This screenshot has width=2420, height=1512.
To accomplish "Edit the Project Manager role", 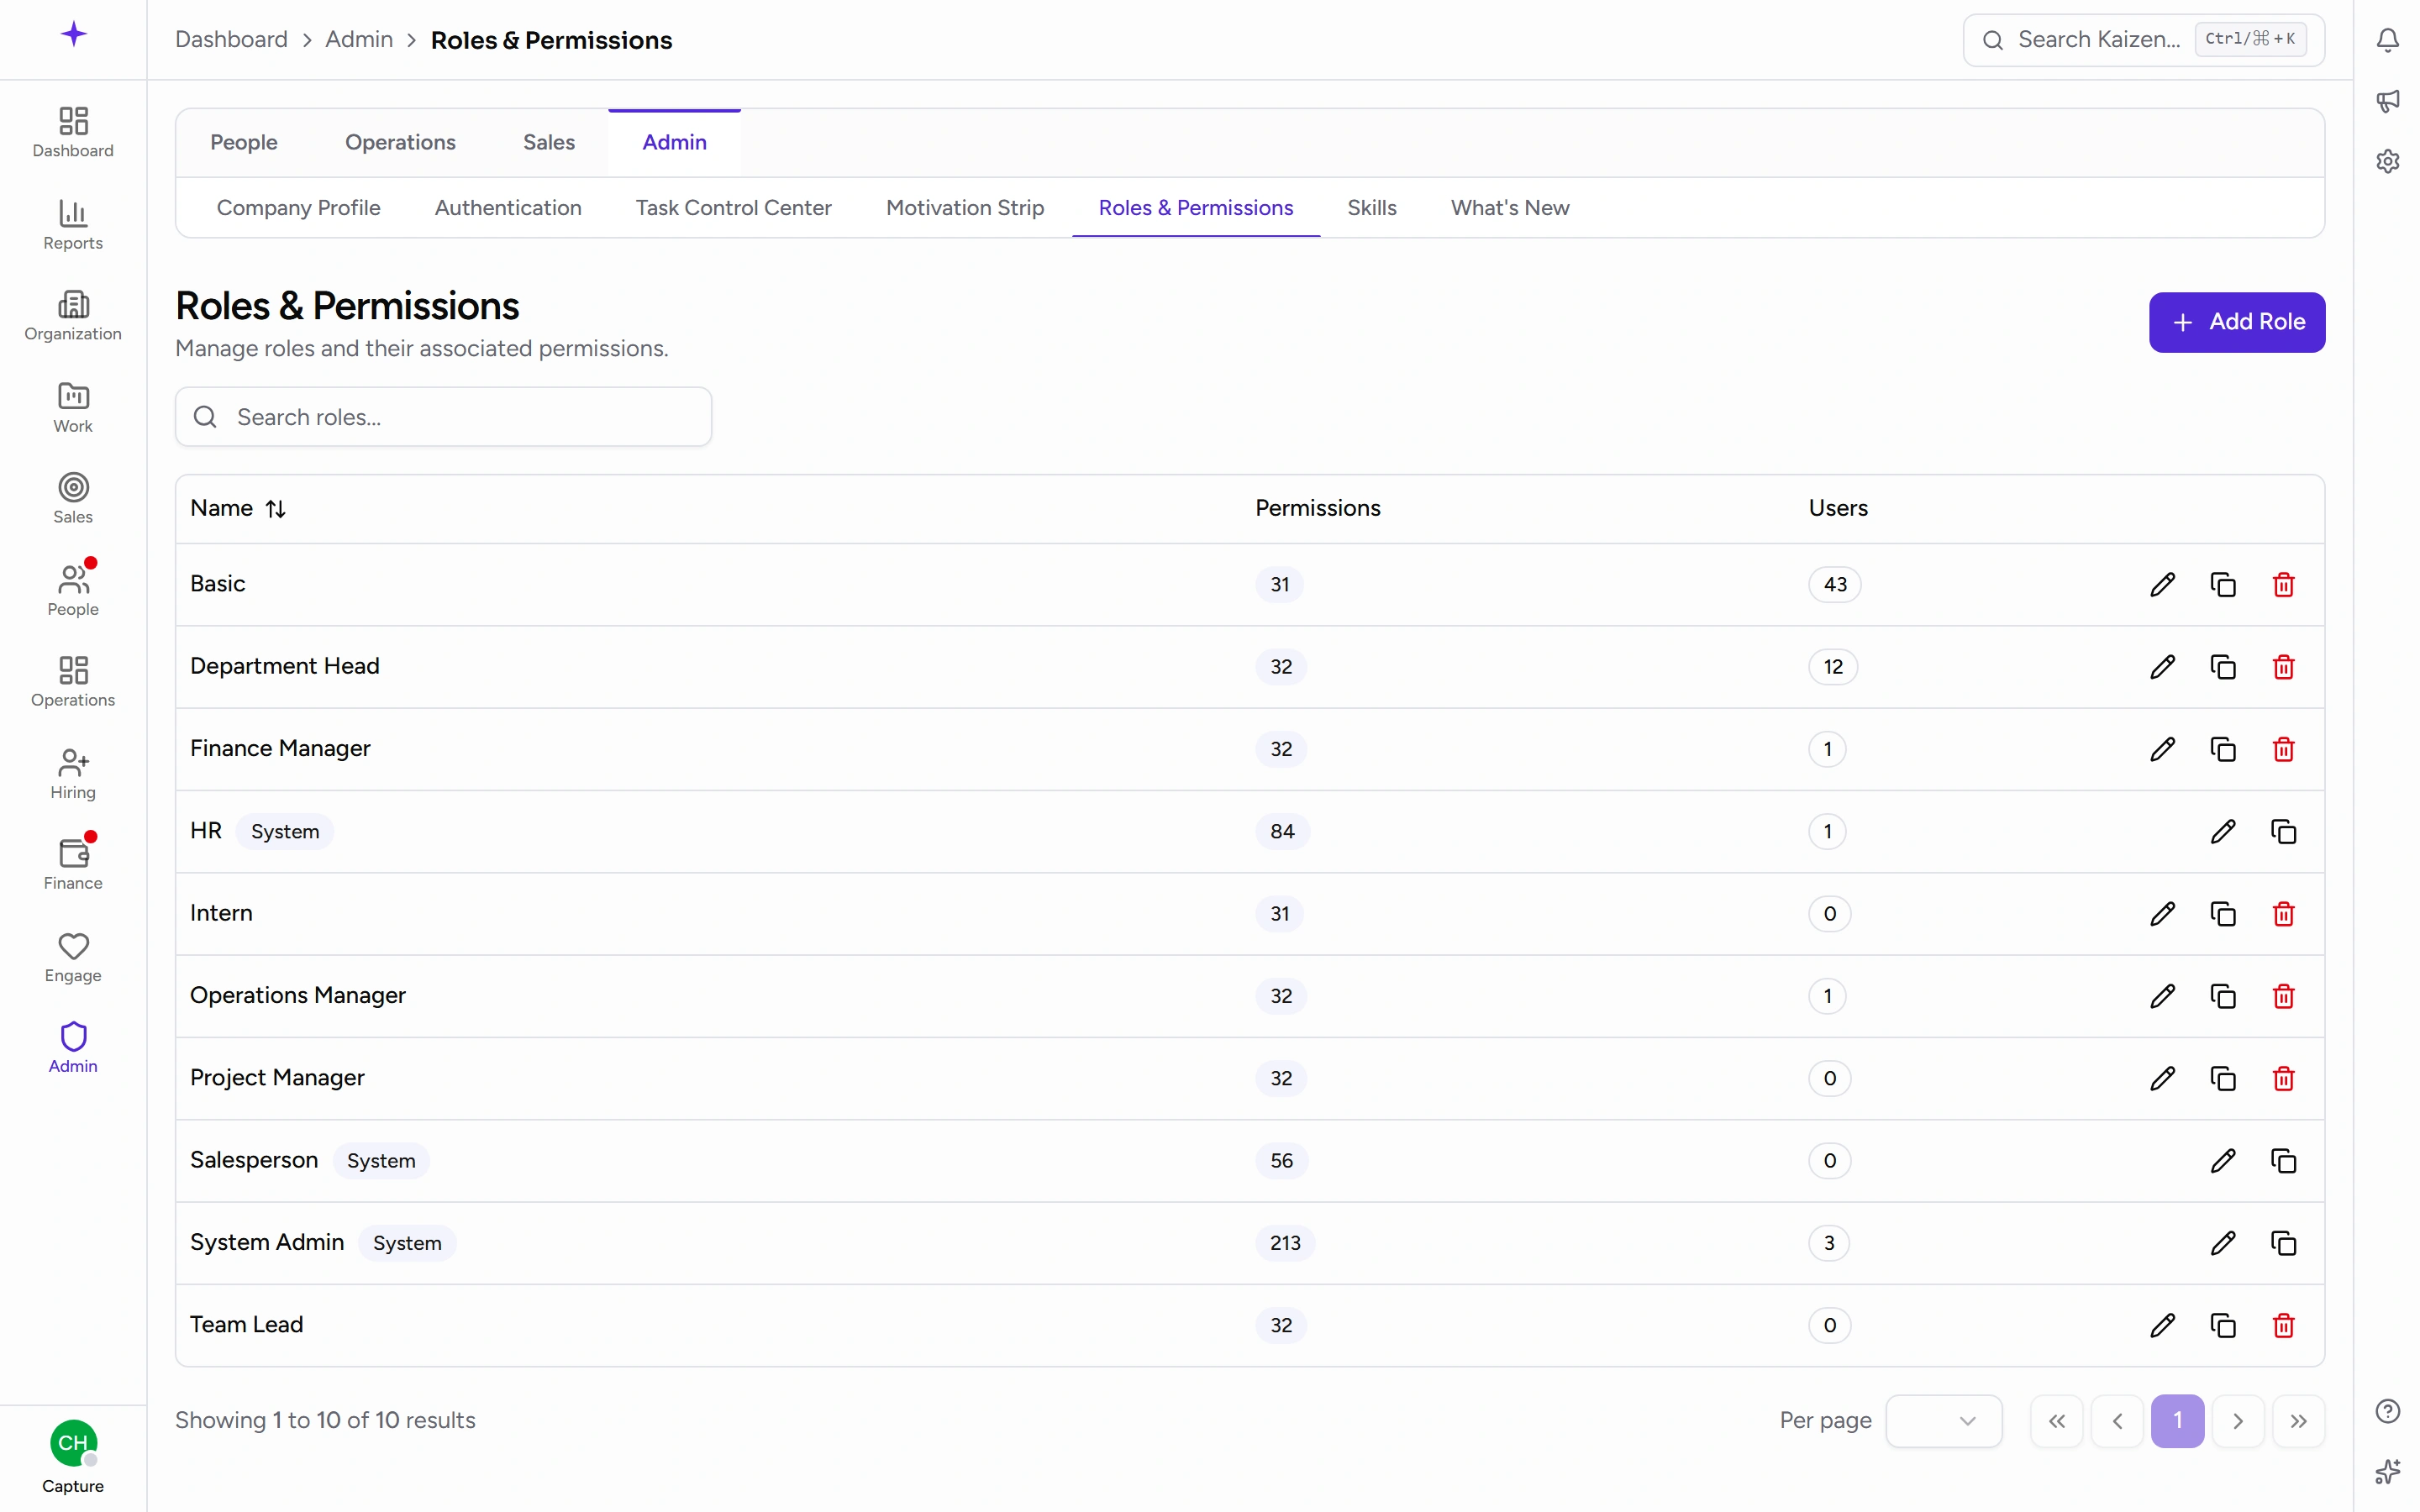I will click(x=2162, y=1078).
